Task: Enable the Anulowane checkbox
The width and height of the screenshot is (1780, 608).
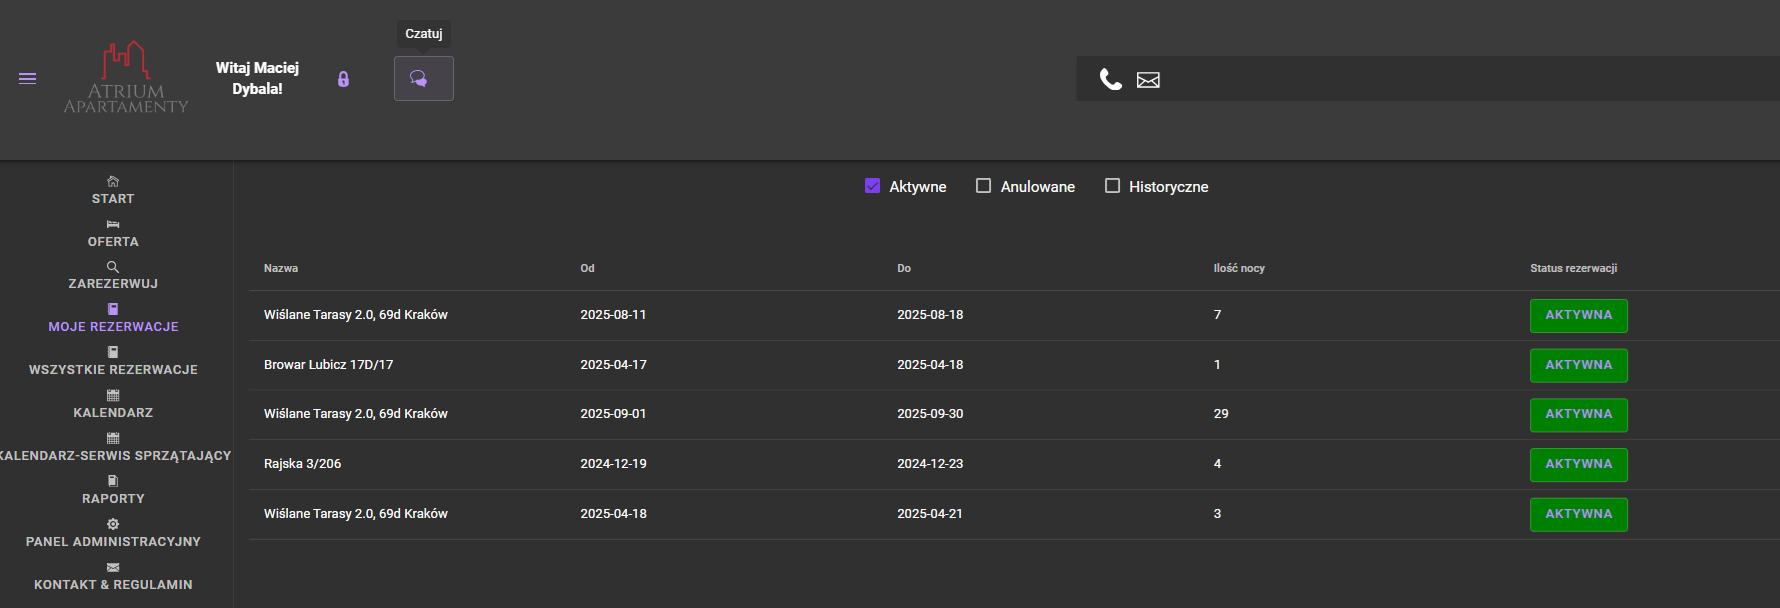Action: [983, 186]
